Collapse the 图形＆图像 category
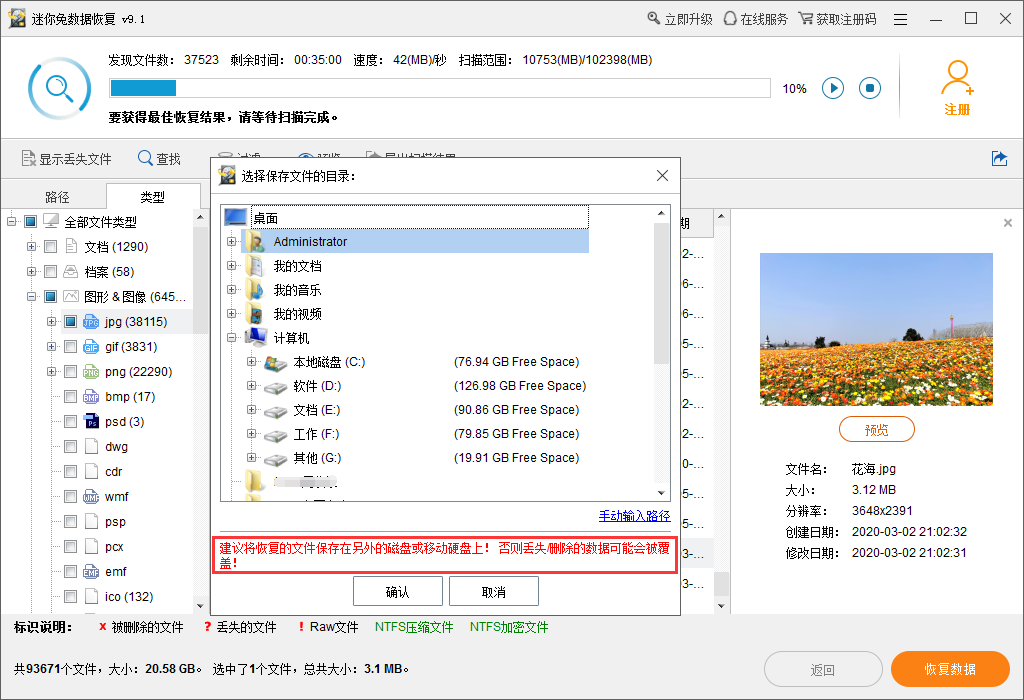 tap(32, 297)
